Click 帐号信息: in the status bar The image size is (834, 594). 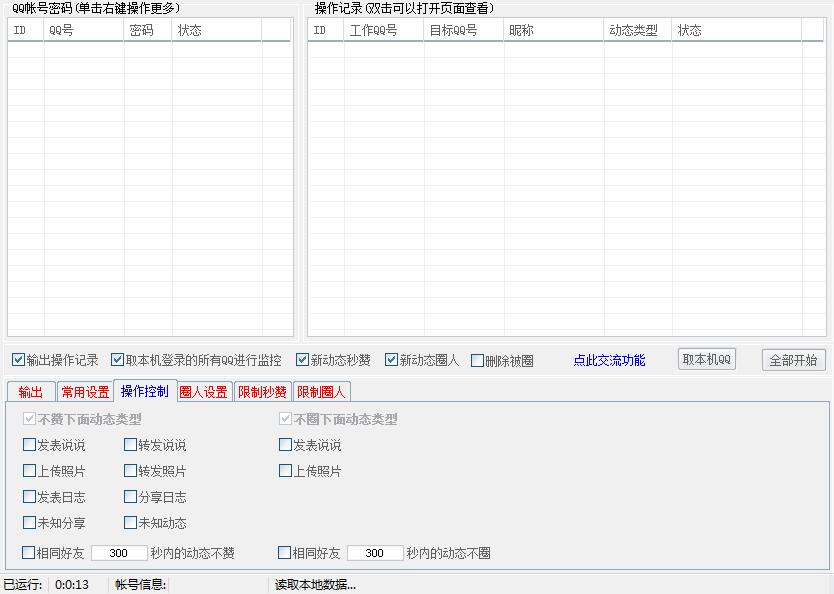pos(140,585)
